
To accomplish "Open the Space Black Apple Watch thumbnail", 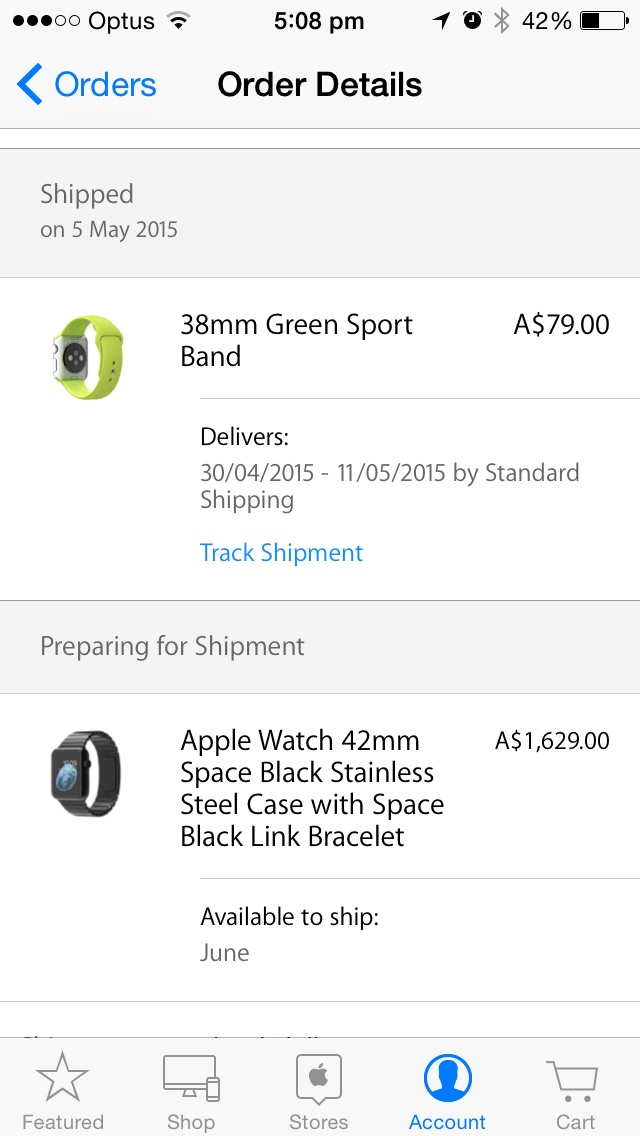I will [87, 773].
